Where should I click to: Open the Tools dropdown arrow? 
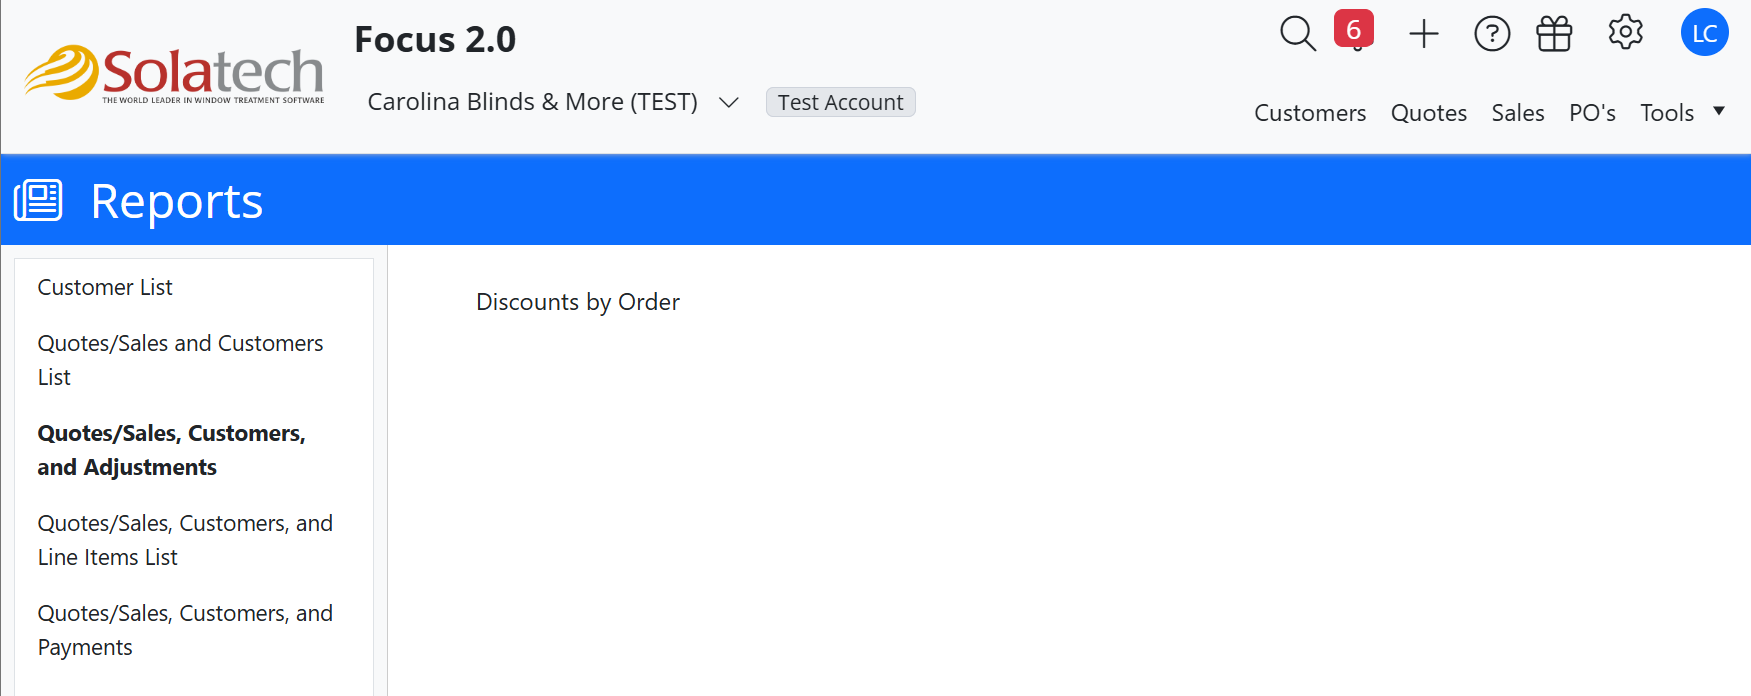1719,111
